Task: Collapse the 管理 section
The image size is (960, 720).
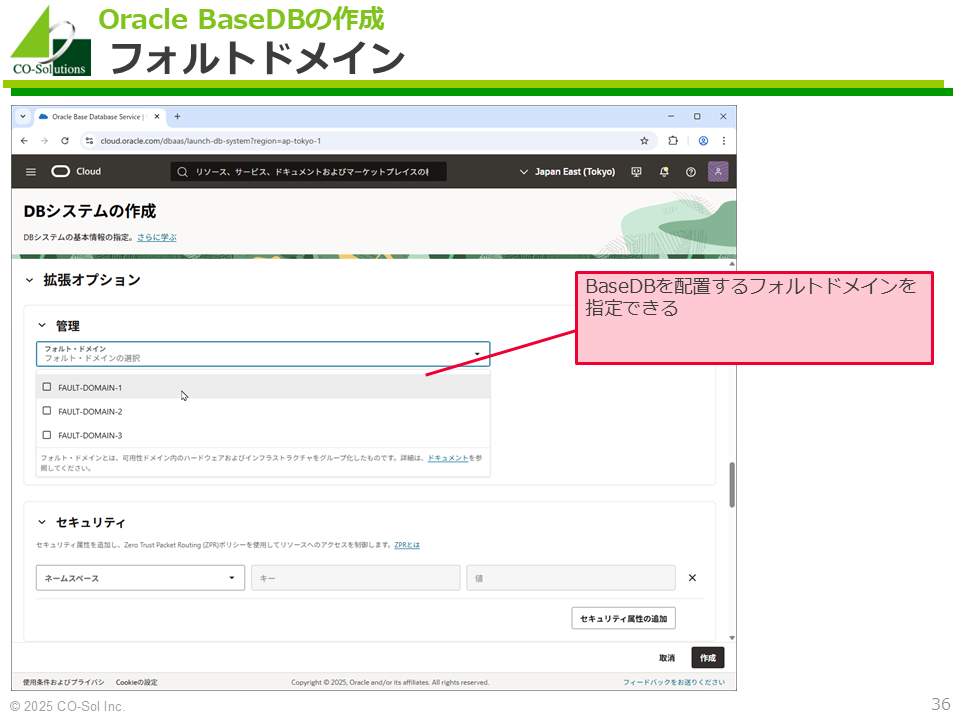Action: pos(42,325)
